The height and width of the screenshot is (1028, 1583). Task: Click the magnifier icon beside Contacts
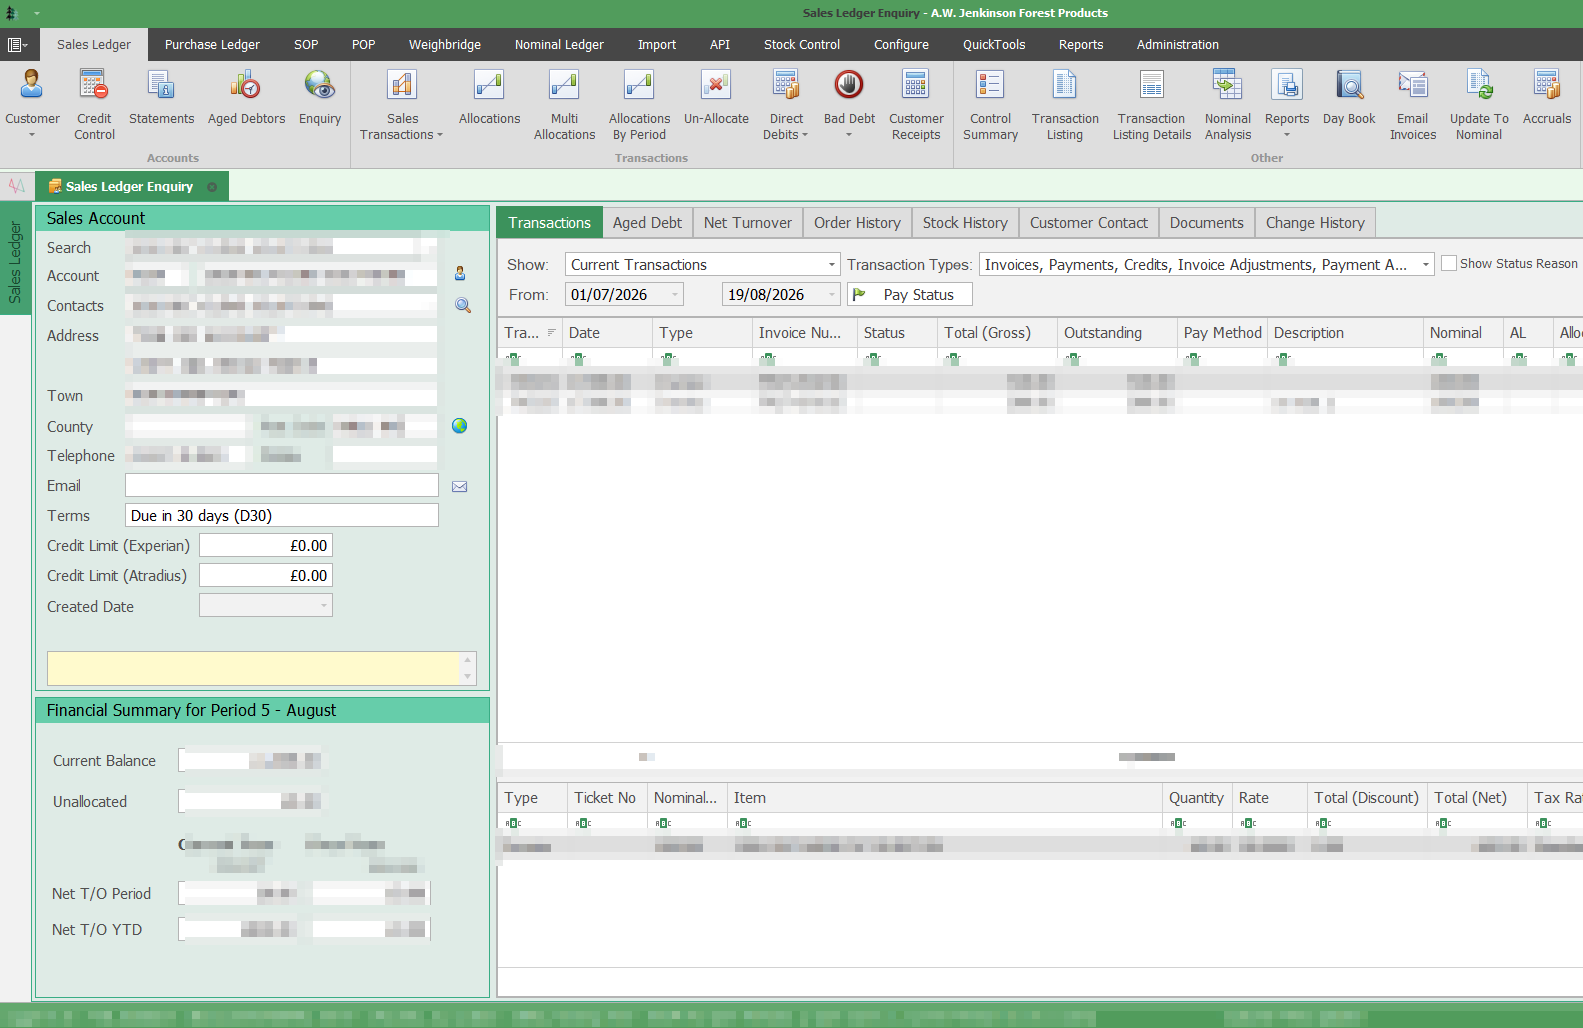click(x=463, y=306)
